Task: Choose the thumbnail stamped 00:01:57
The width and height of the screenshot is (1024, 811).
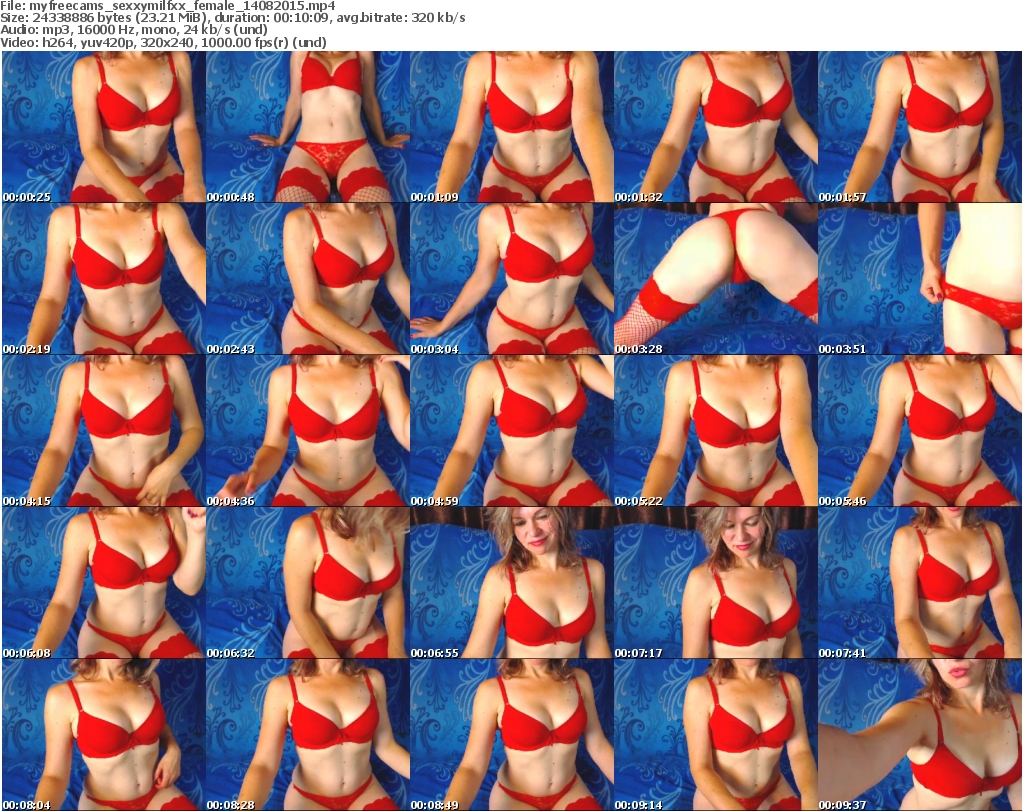Action: point(920,127)
